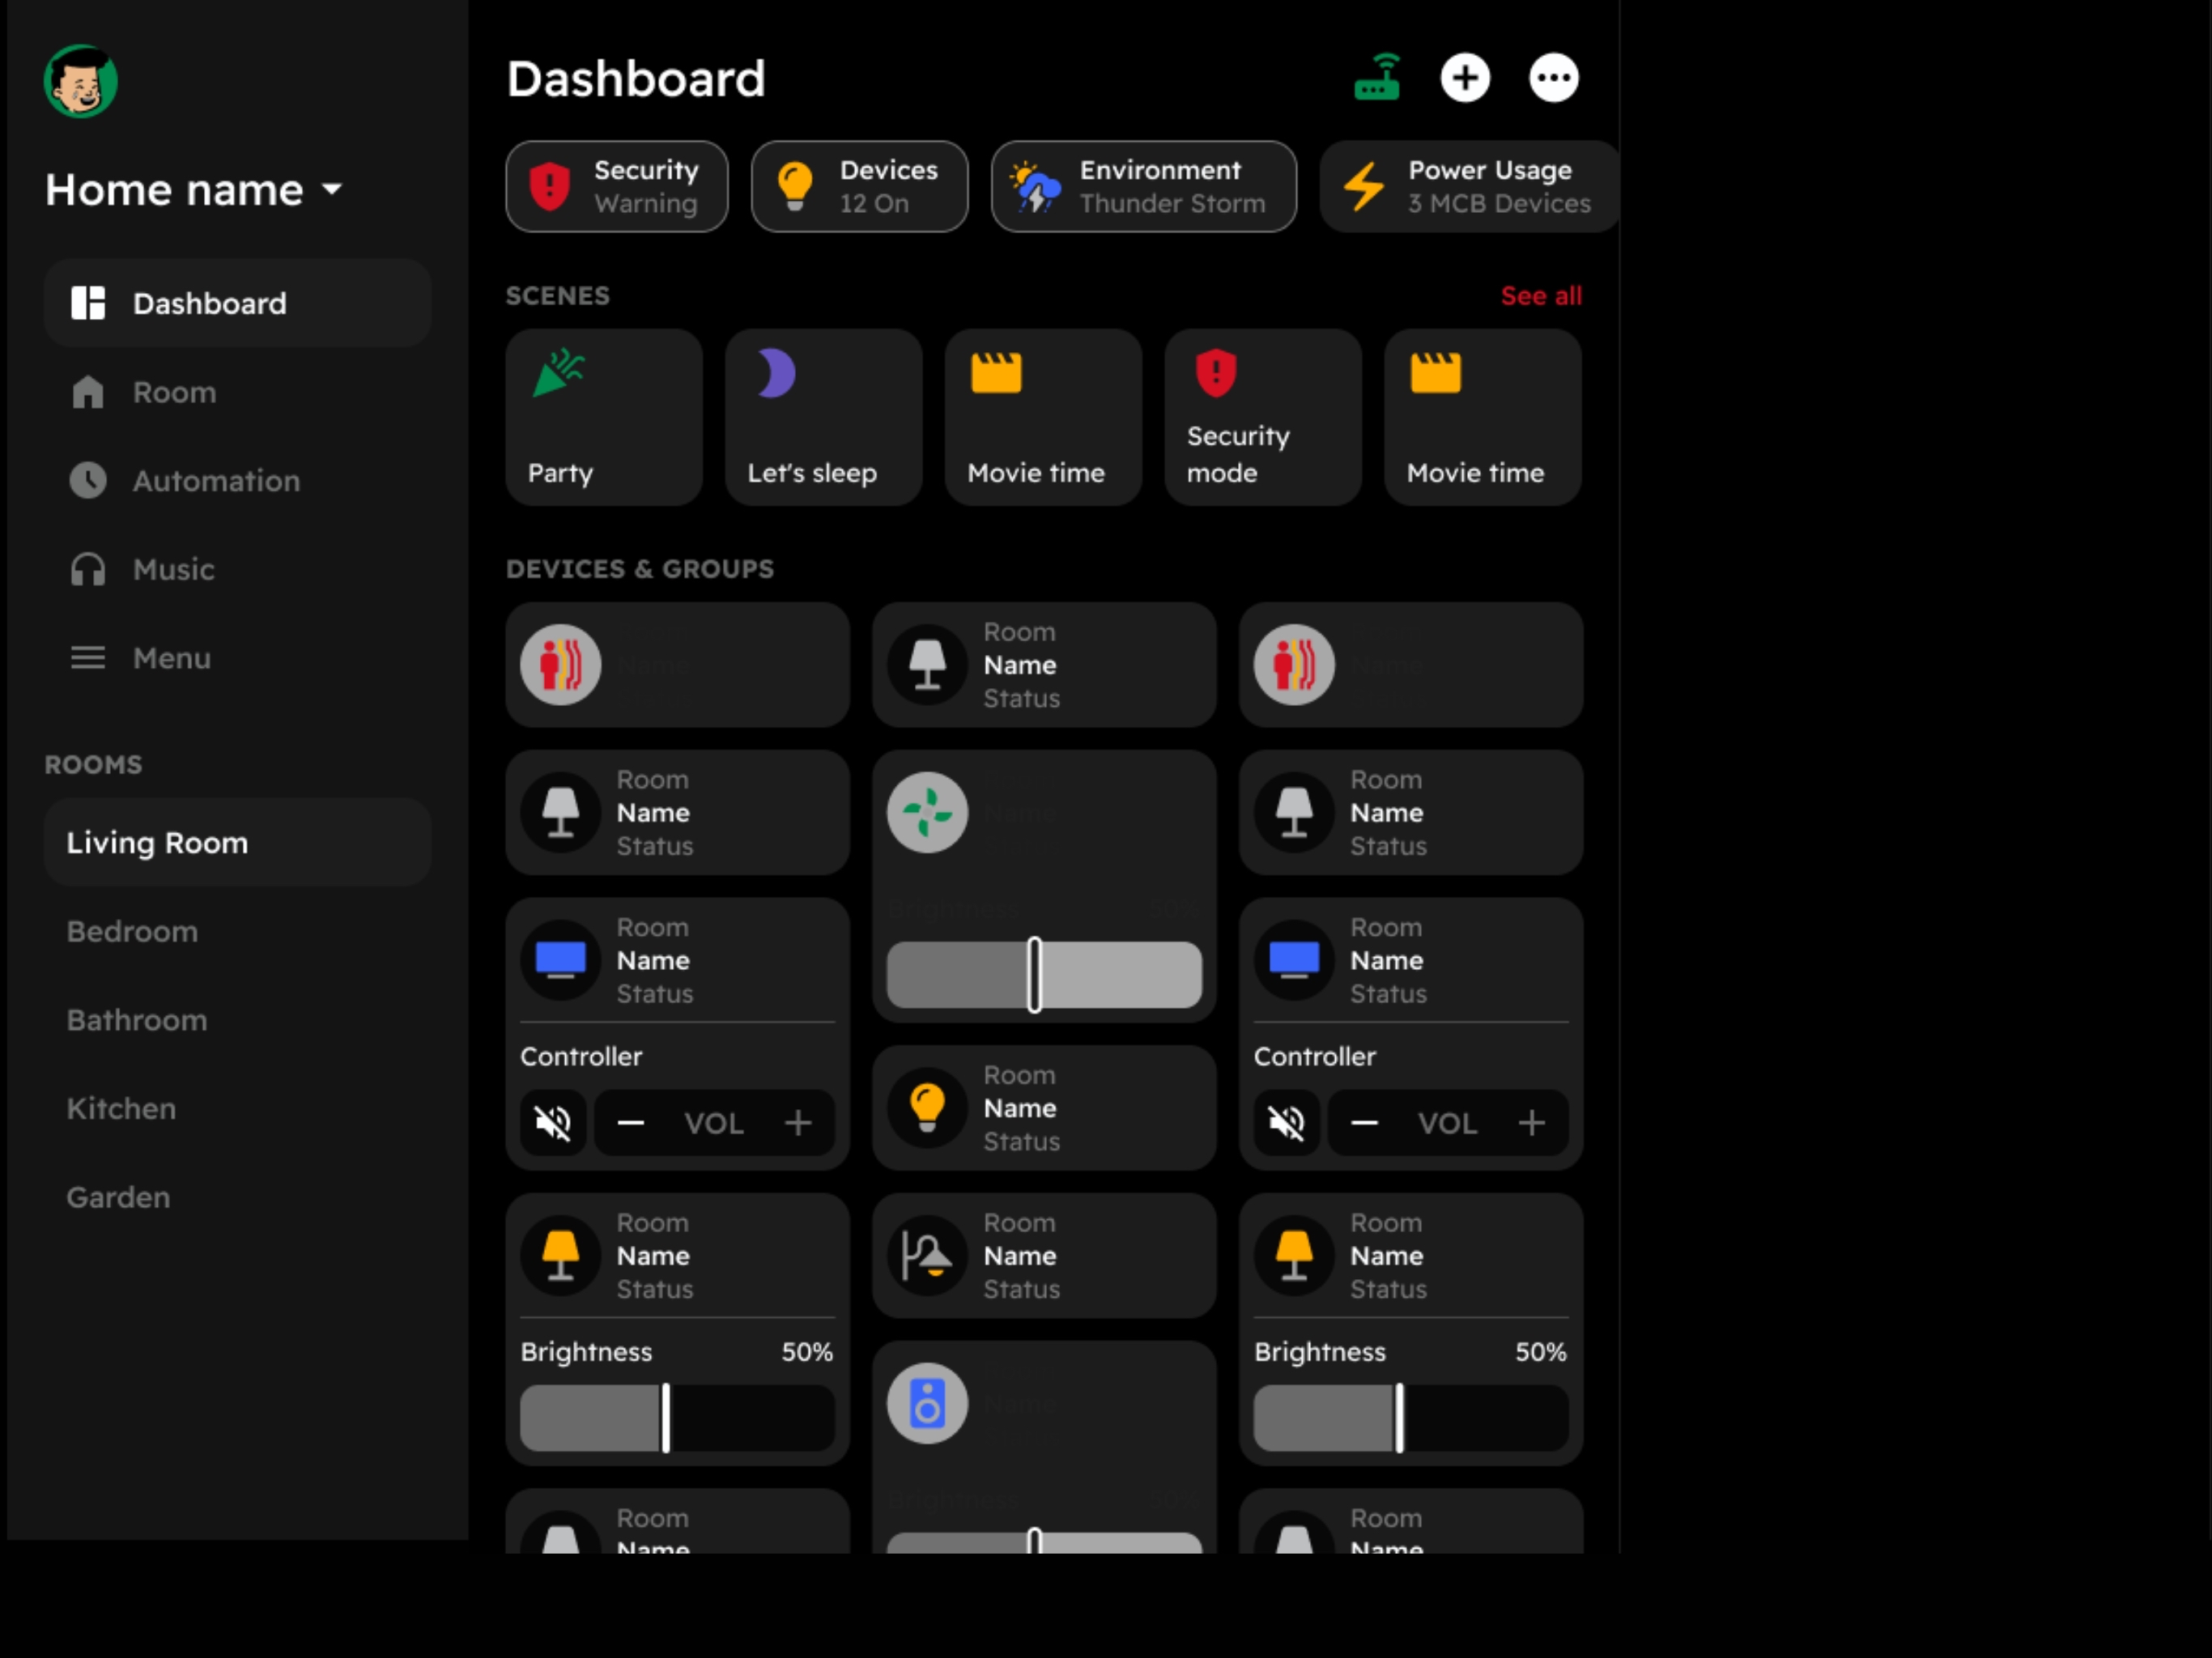Expand the Home name dropdown

194,190
